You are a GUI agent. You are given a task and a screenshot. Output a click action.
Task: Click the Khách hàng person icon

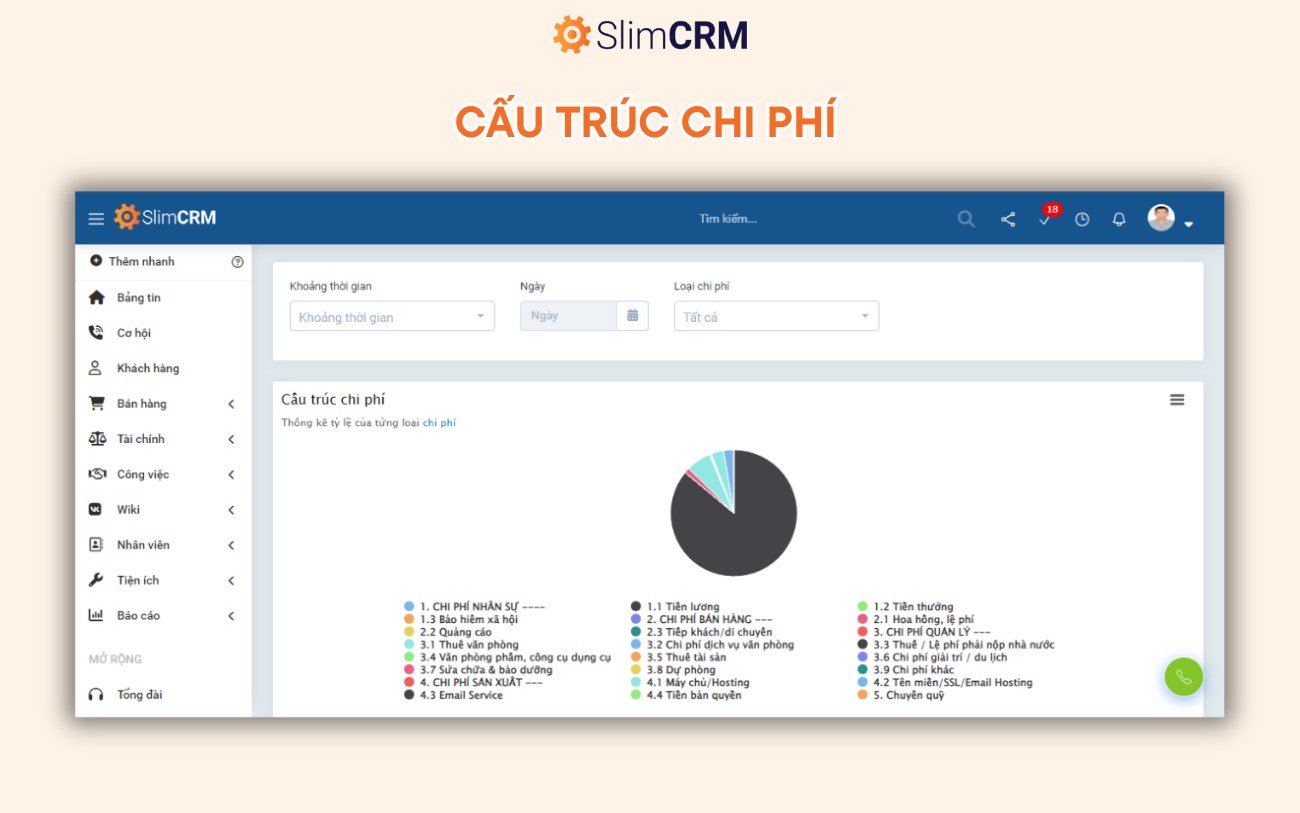pos(96,368)
